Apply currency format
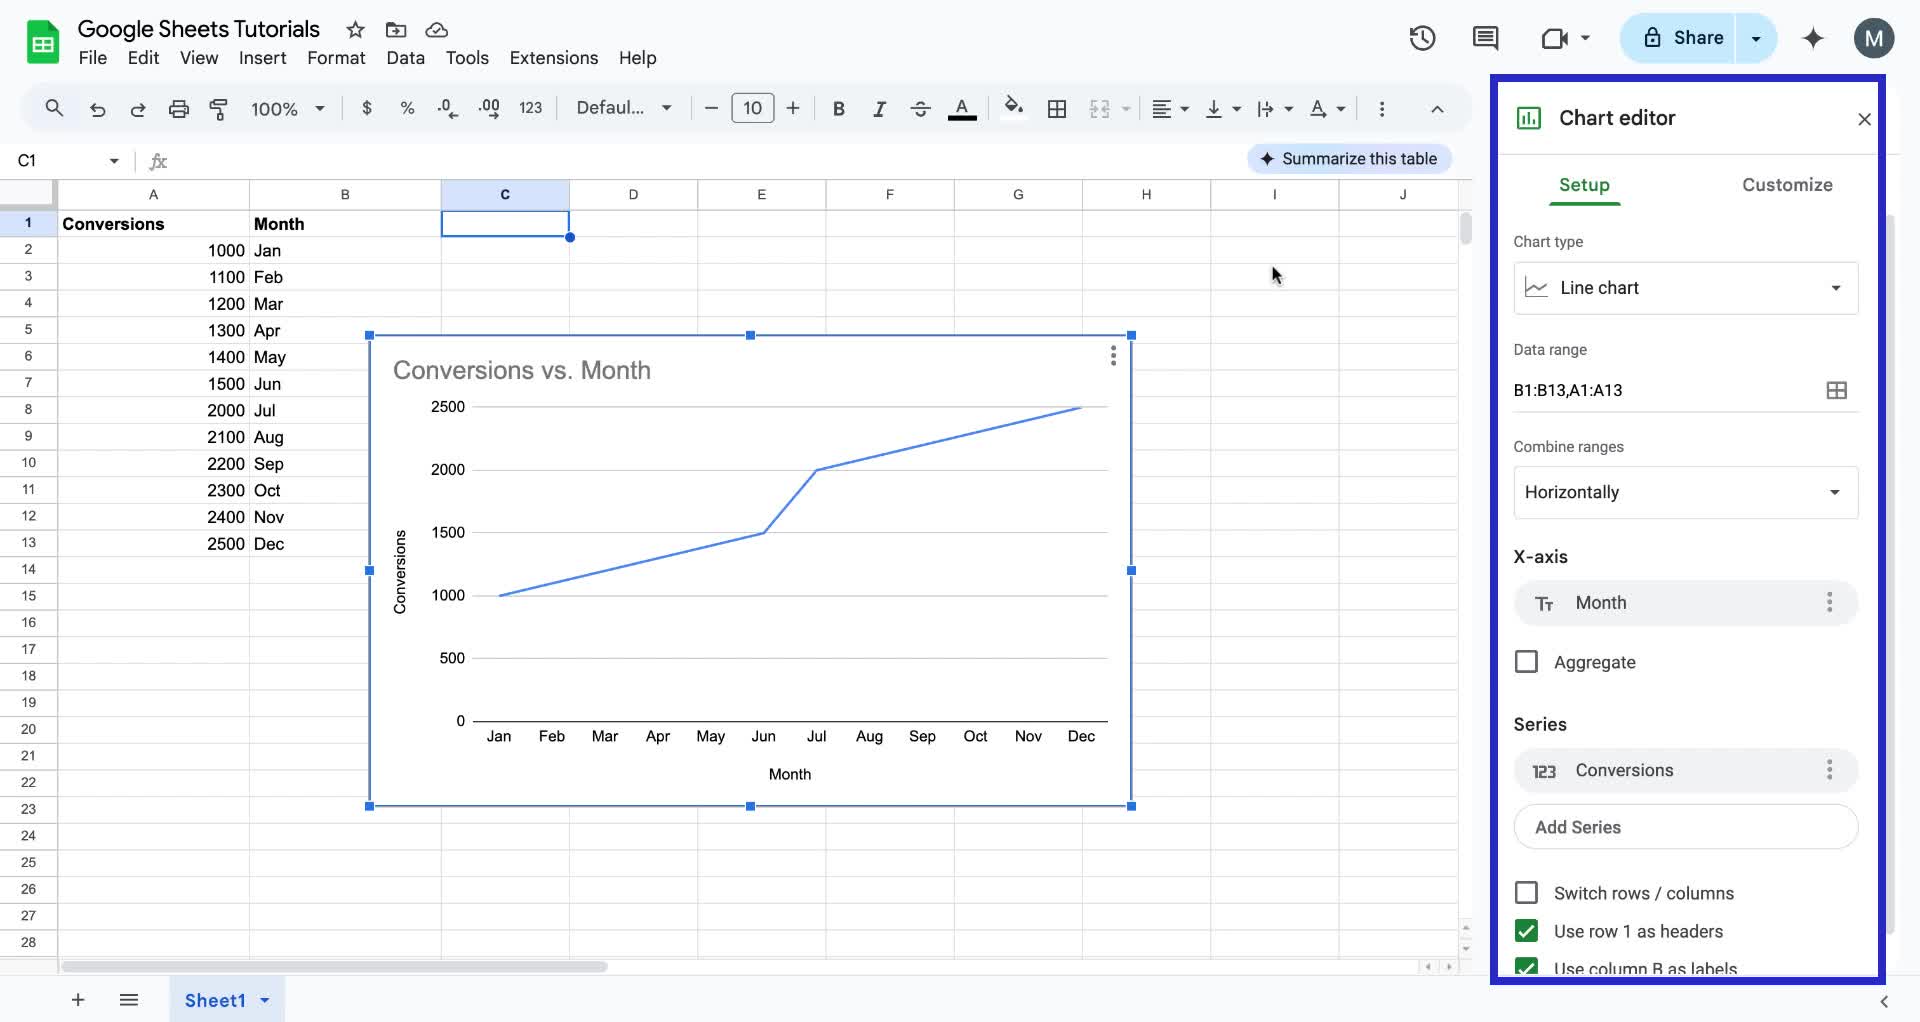The image size is (1920, 1022). pos(367,108)
